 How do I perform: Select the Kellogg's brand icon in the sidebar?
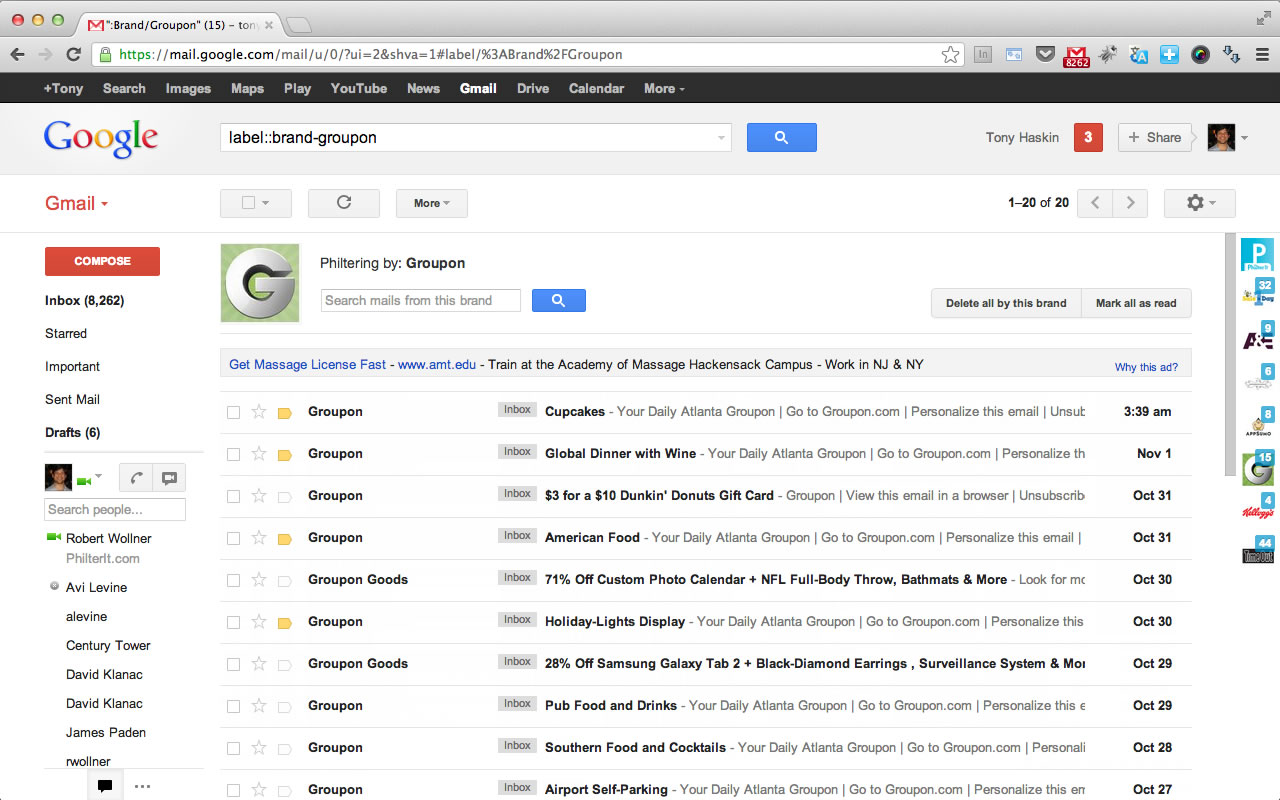(x=1257, y=510)
